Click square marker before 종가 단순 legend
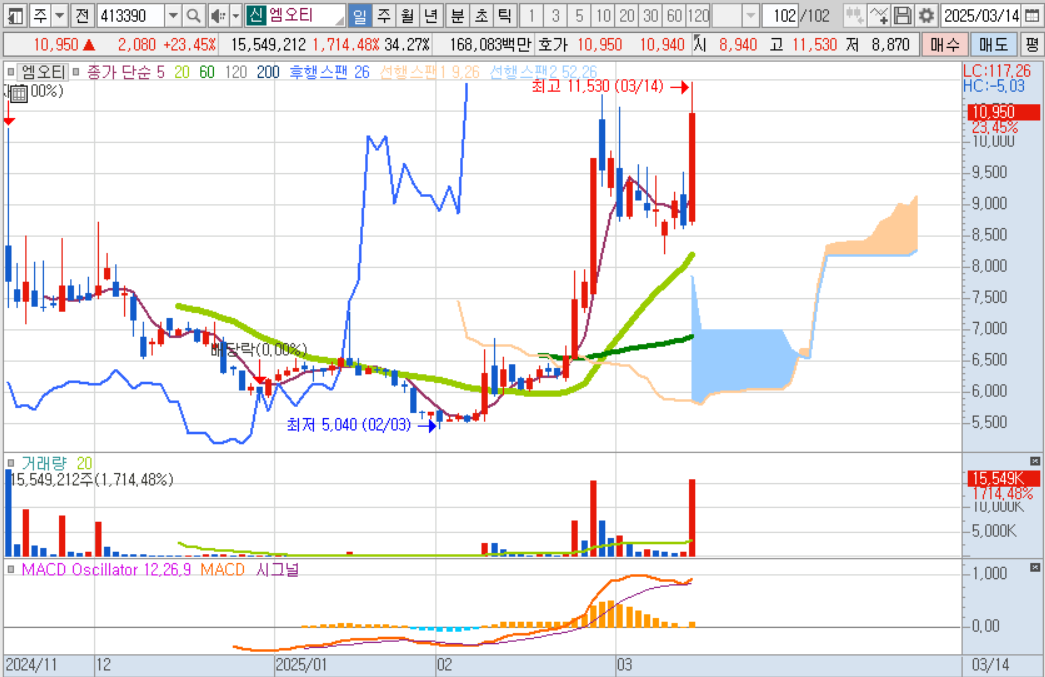Image resolution: width=1045 pixels, height=677 pixels. (76, 71)
